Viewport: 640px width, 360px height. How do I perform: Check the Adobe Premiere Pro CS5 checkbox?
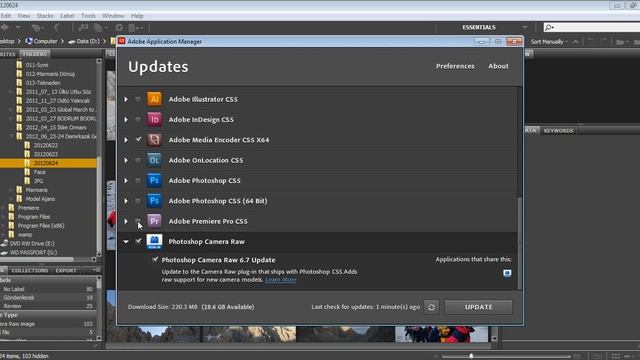point(138,221)
